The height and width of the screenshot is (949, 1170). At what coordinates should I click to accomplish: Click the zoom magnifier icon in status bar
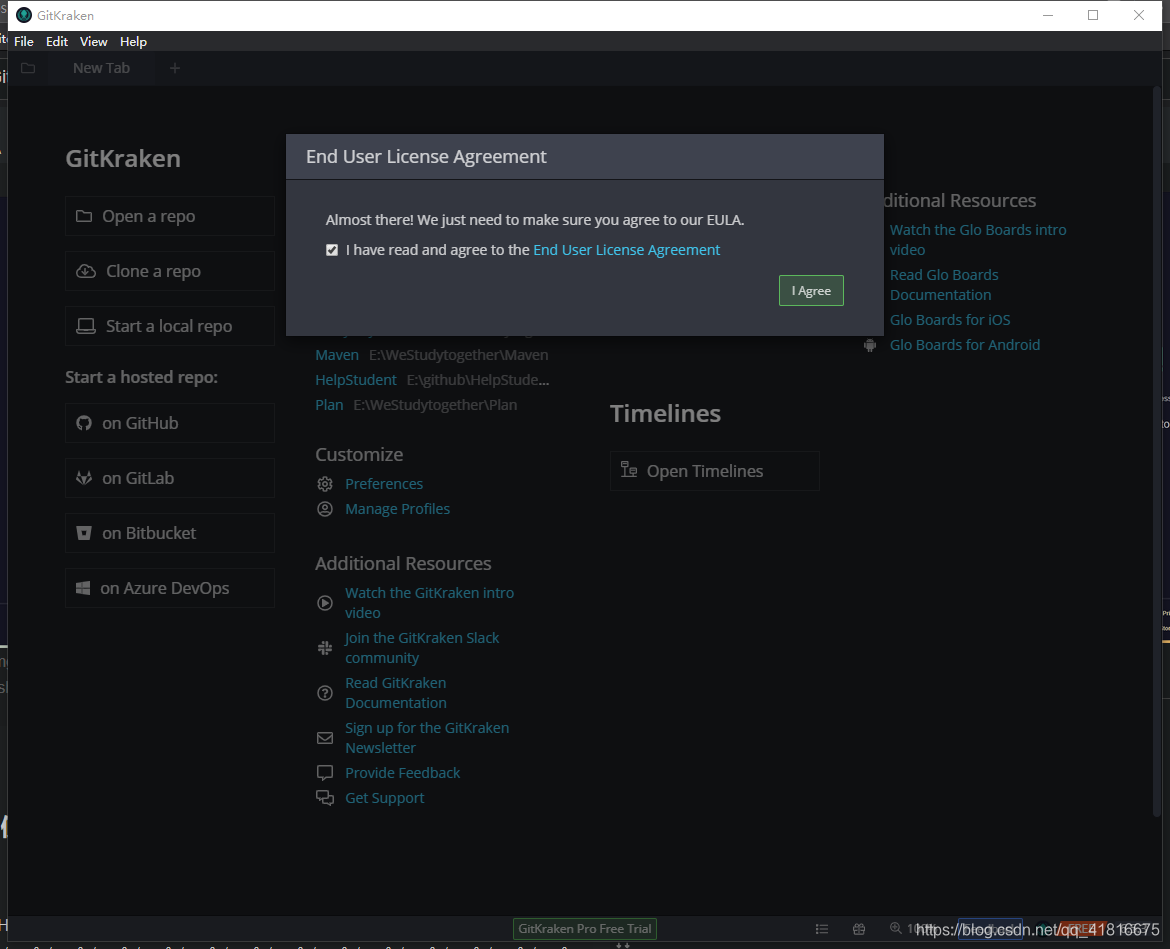895,928
